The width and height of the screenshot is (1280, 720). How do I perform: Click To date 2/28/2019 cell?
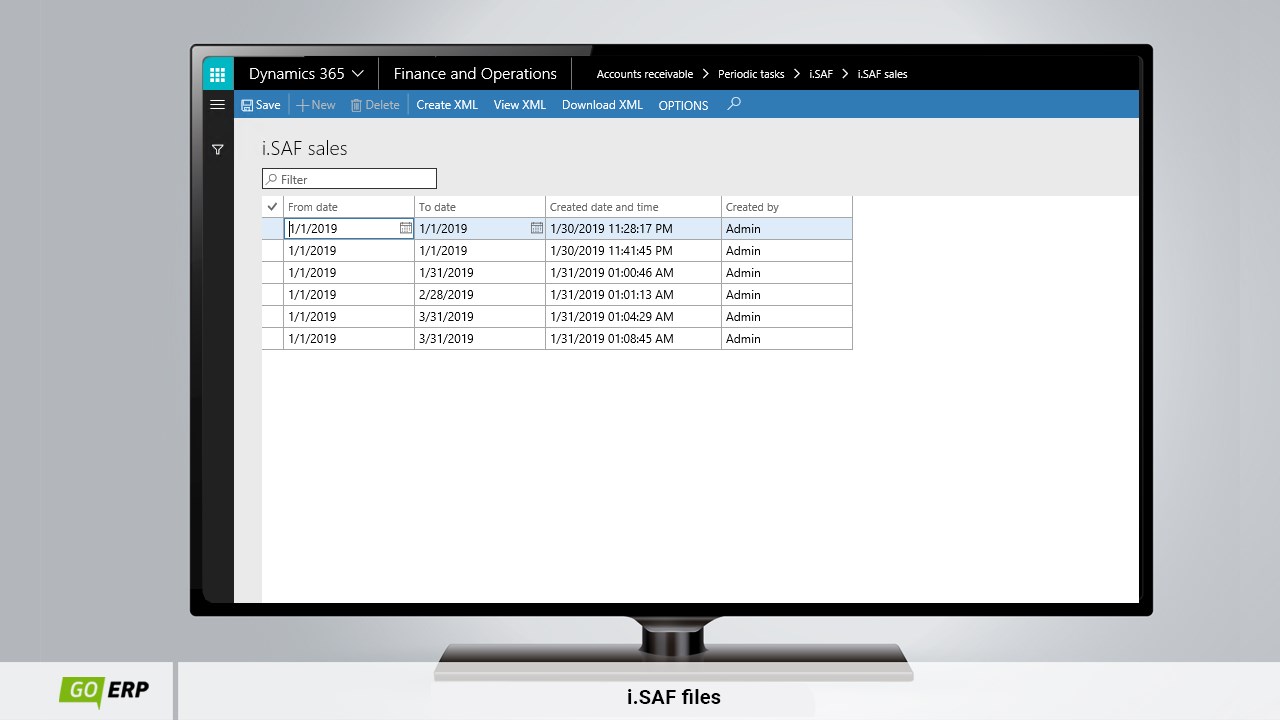coord(480,294)
